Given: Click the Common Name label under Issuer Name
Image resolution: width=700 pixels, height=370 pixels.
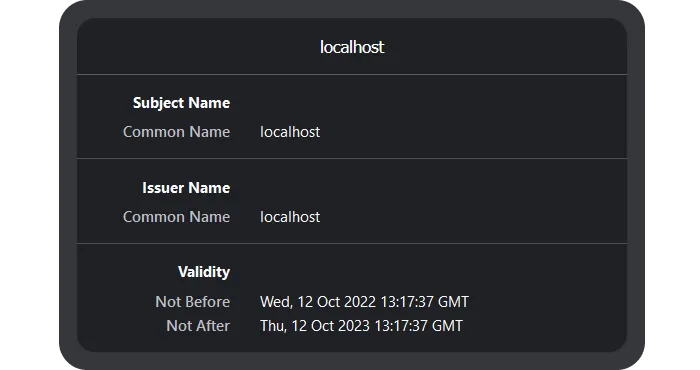Looking at the screenshot, I should (176, 216).
